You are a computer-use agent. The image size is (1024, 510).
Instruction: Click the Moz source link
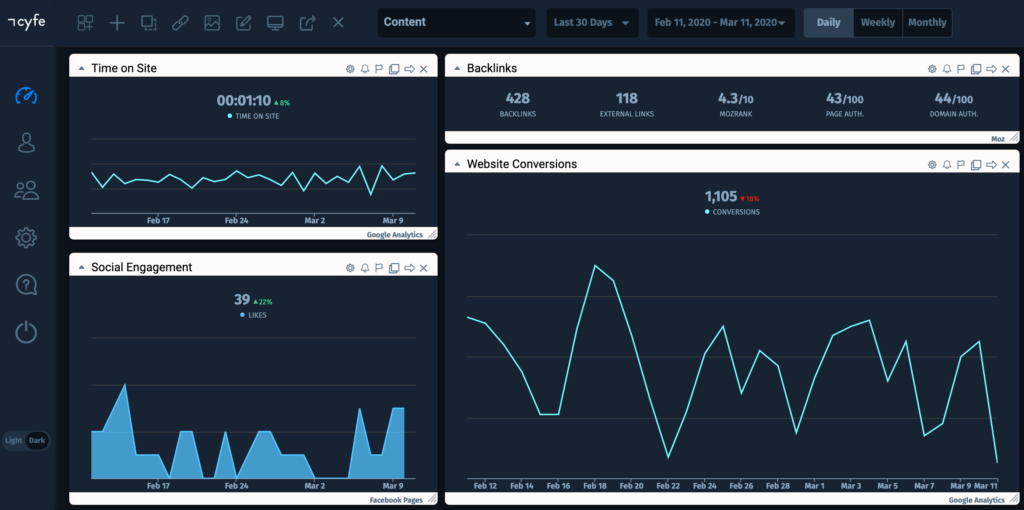coord(999,138)
